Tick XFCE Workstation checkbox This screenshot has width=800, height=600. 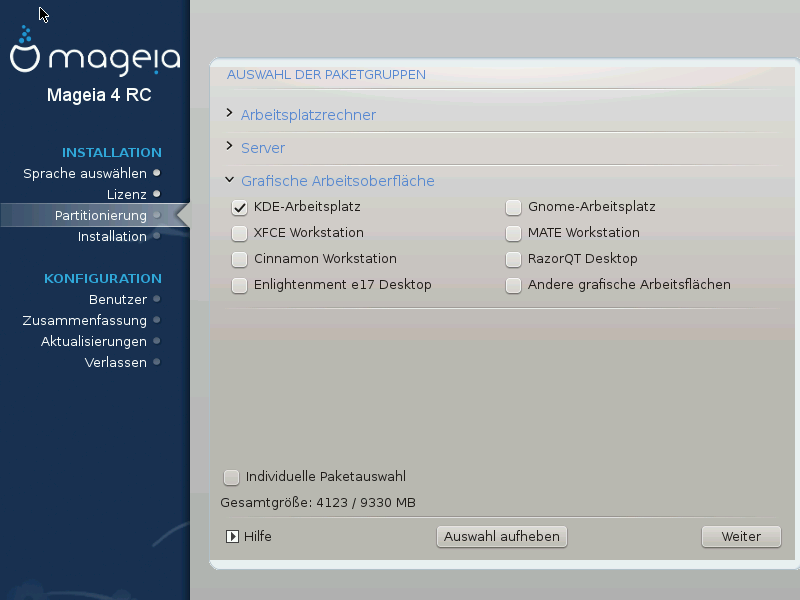click(x=239, y=233)
